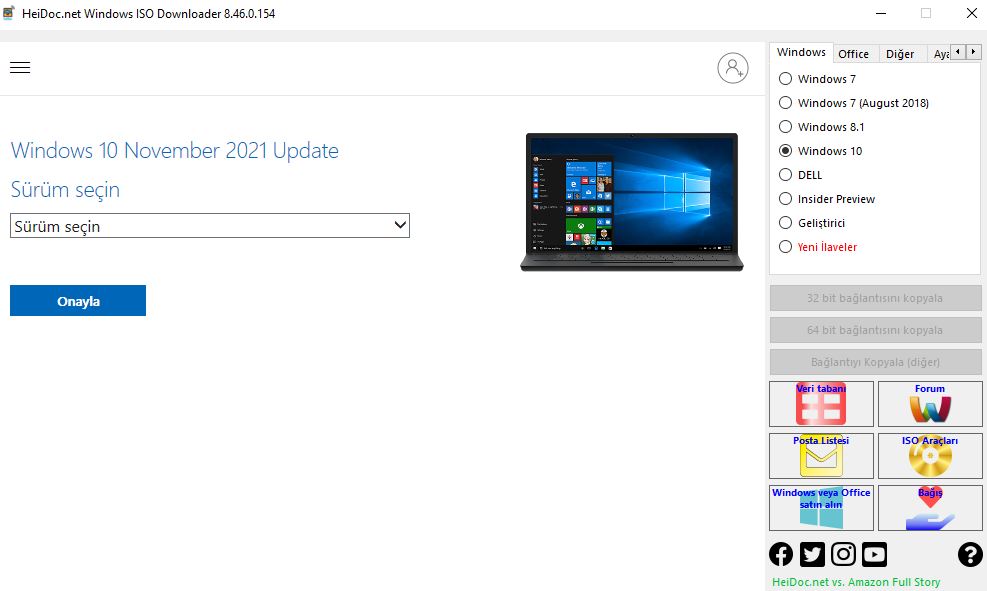The width and height of the screenshot is (987, 591).
Task: Open the YouTube channel icon
Action: pyautogui.click(x=874, y=554)
